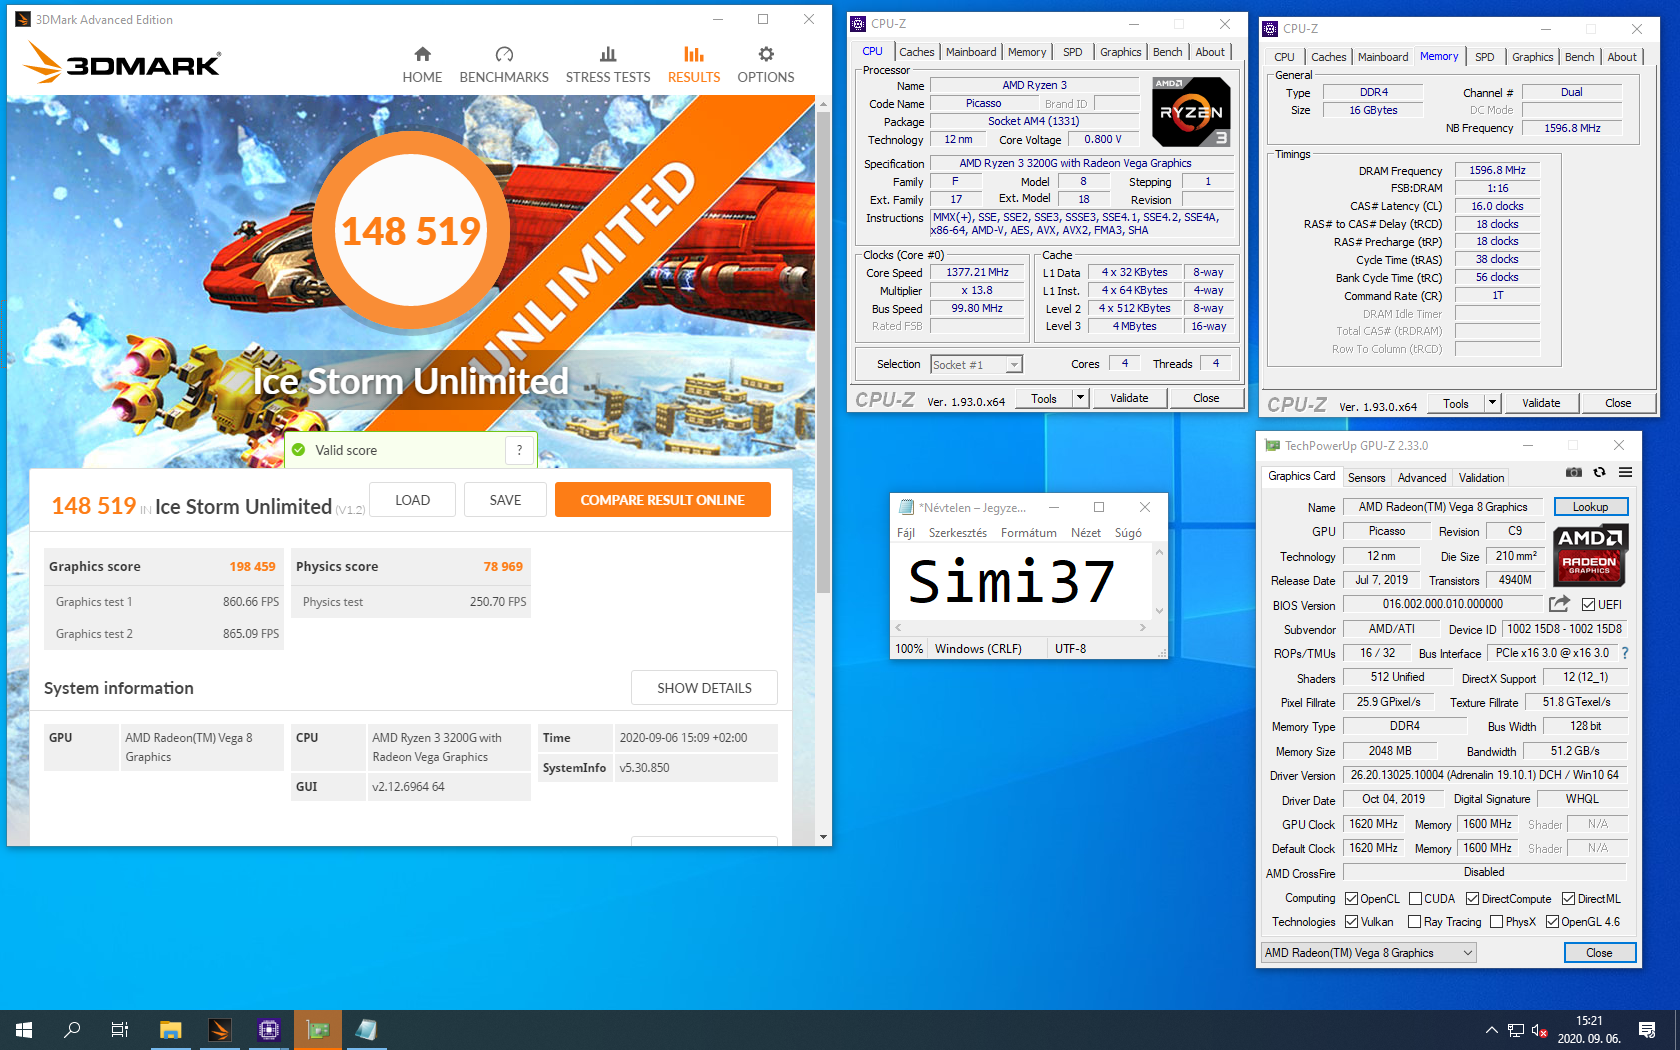Open the Caches tab in left CPU-Z
1680x1050 pixels.
[x=916, y=52]
